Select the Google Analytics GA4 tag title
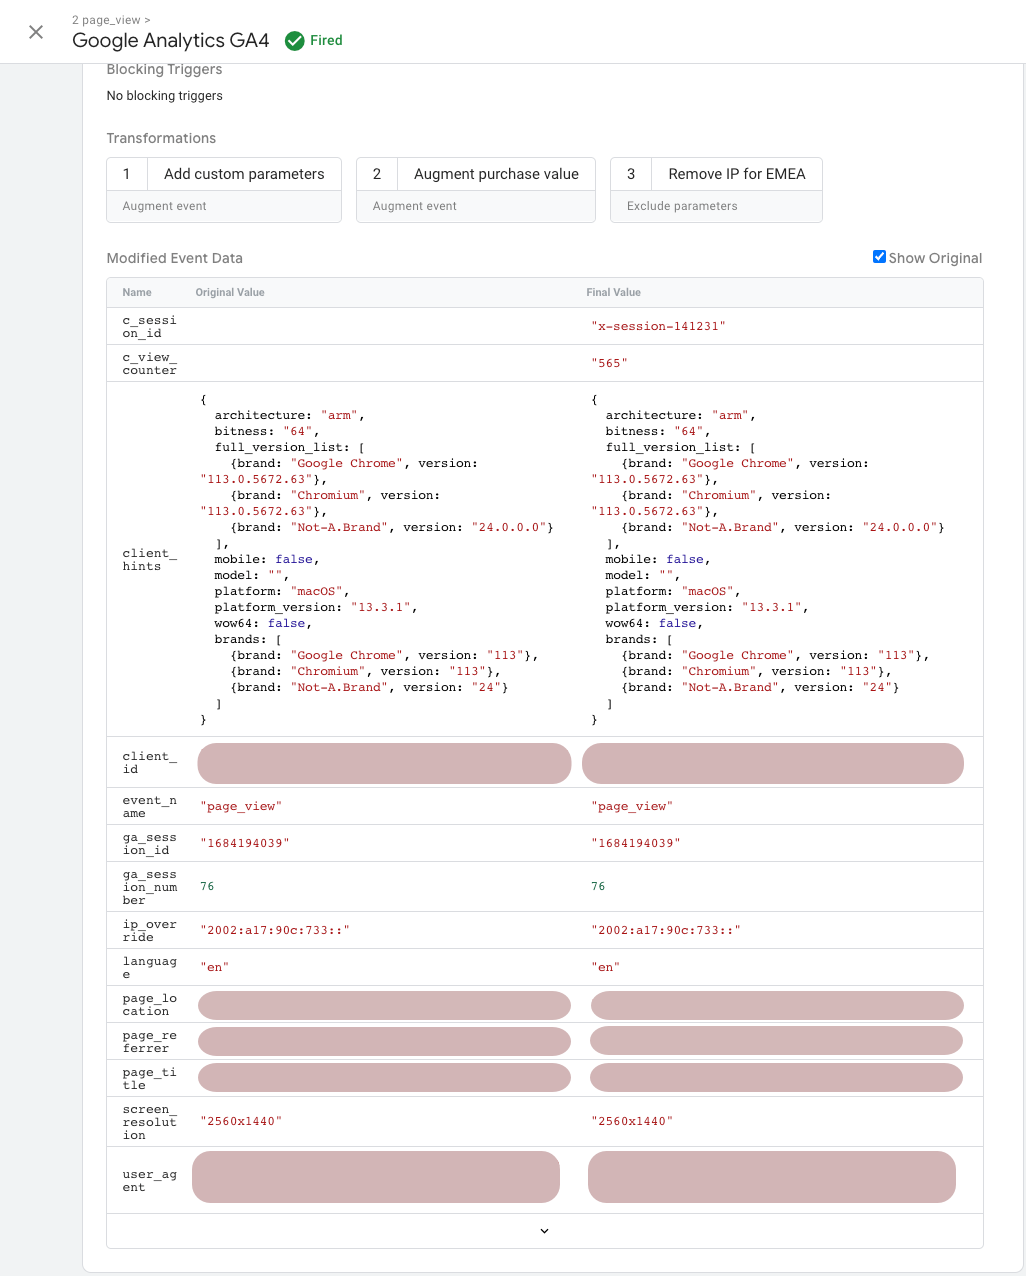1026x1276 pixels. pos(170,41)
